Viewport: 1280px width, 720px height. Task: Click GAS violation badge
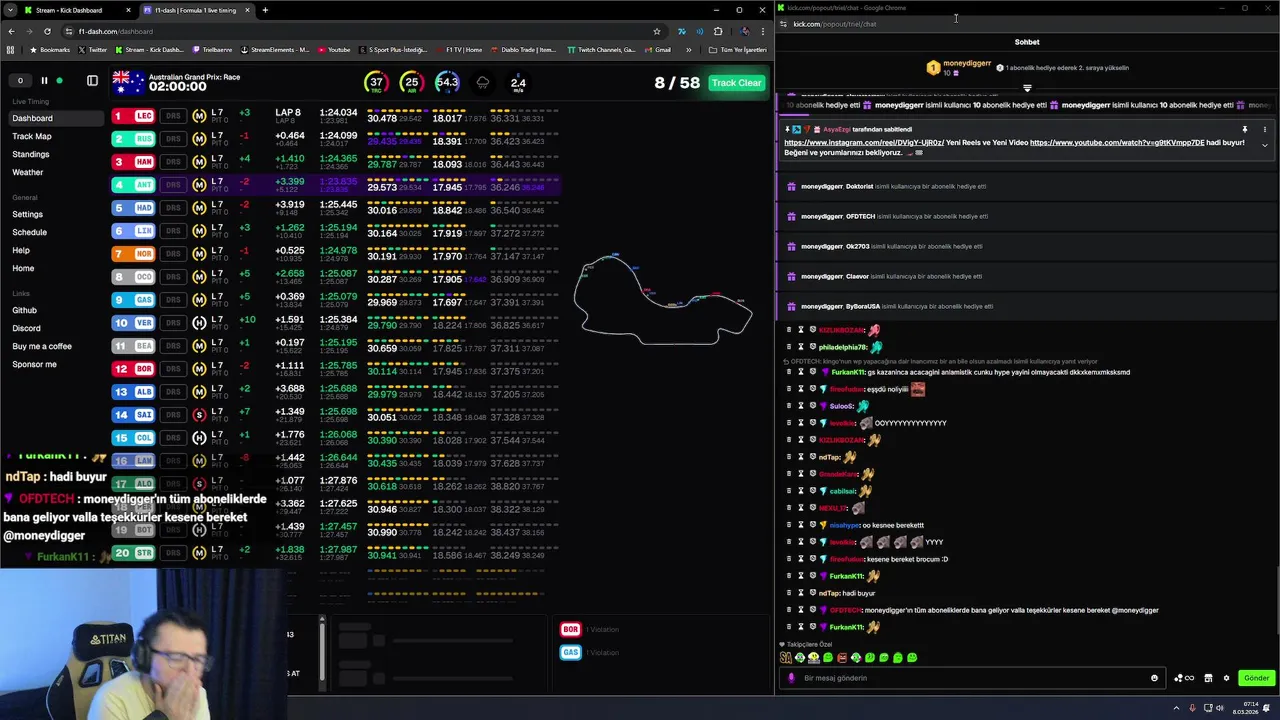(570, 652)
